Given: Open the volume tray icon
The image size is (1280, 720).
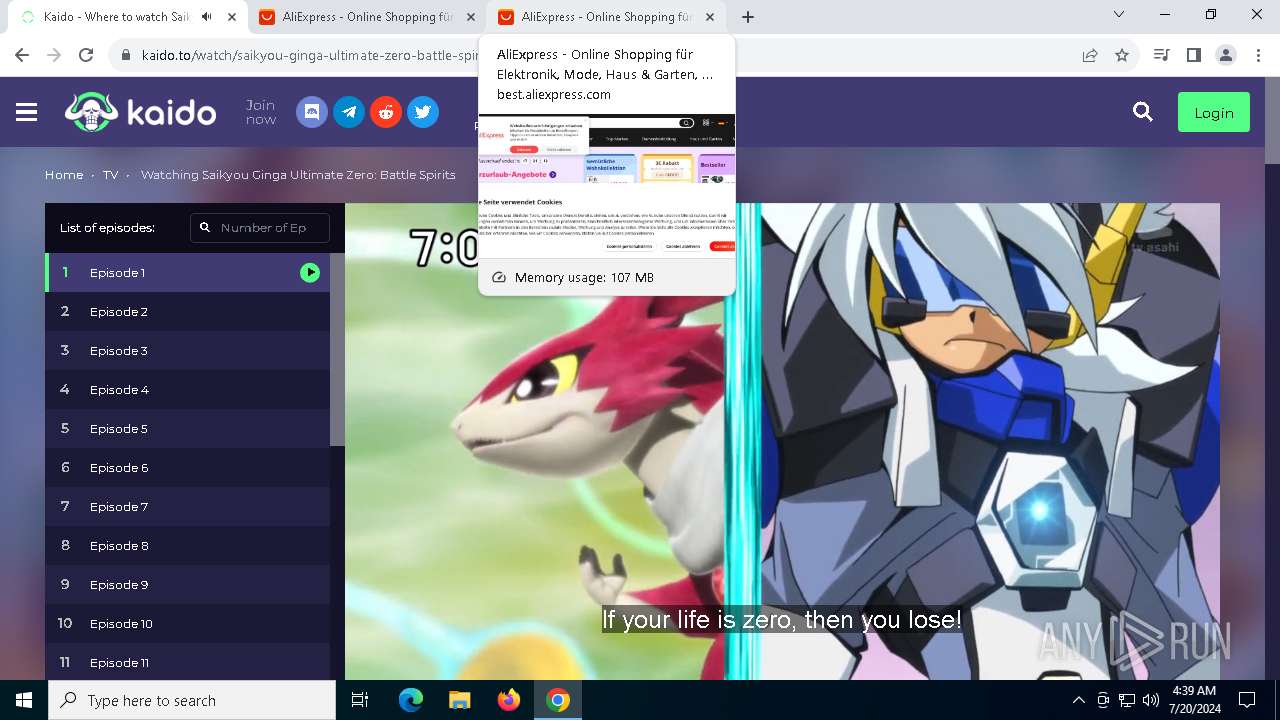Looking at the screenshot, I should (x=1150, y=700).
